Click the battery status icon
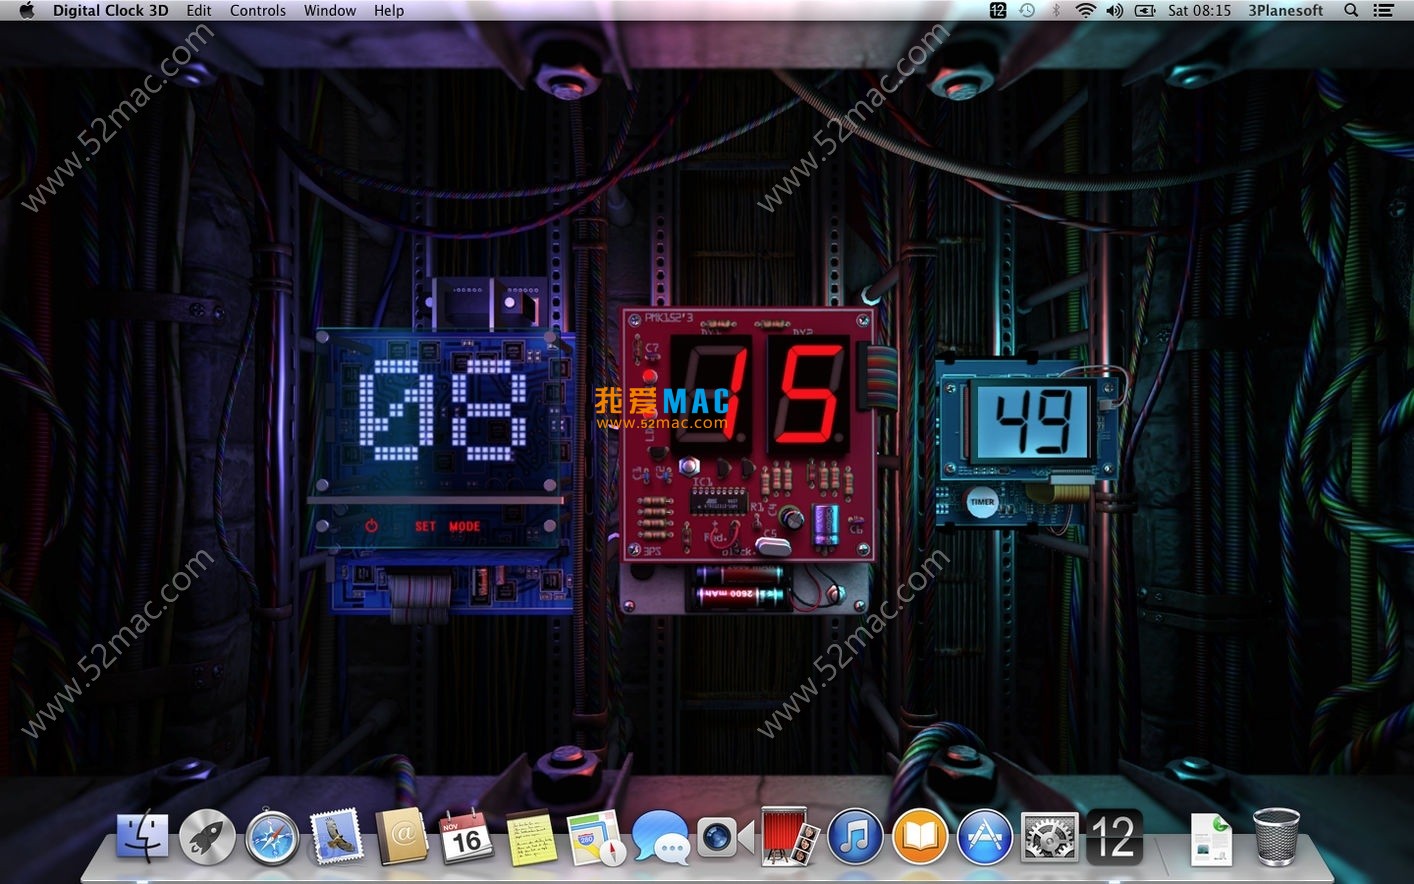The width and height of the screenshot is (1414, 884). (x=1145, y=10)
